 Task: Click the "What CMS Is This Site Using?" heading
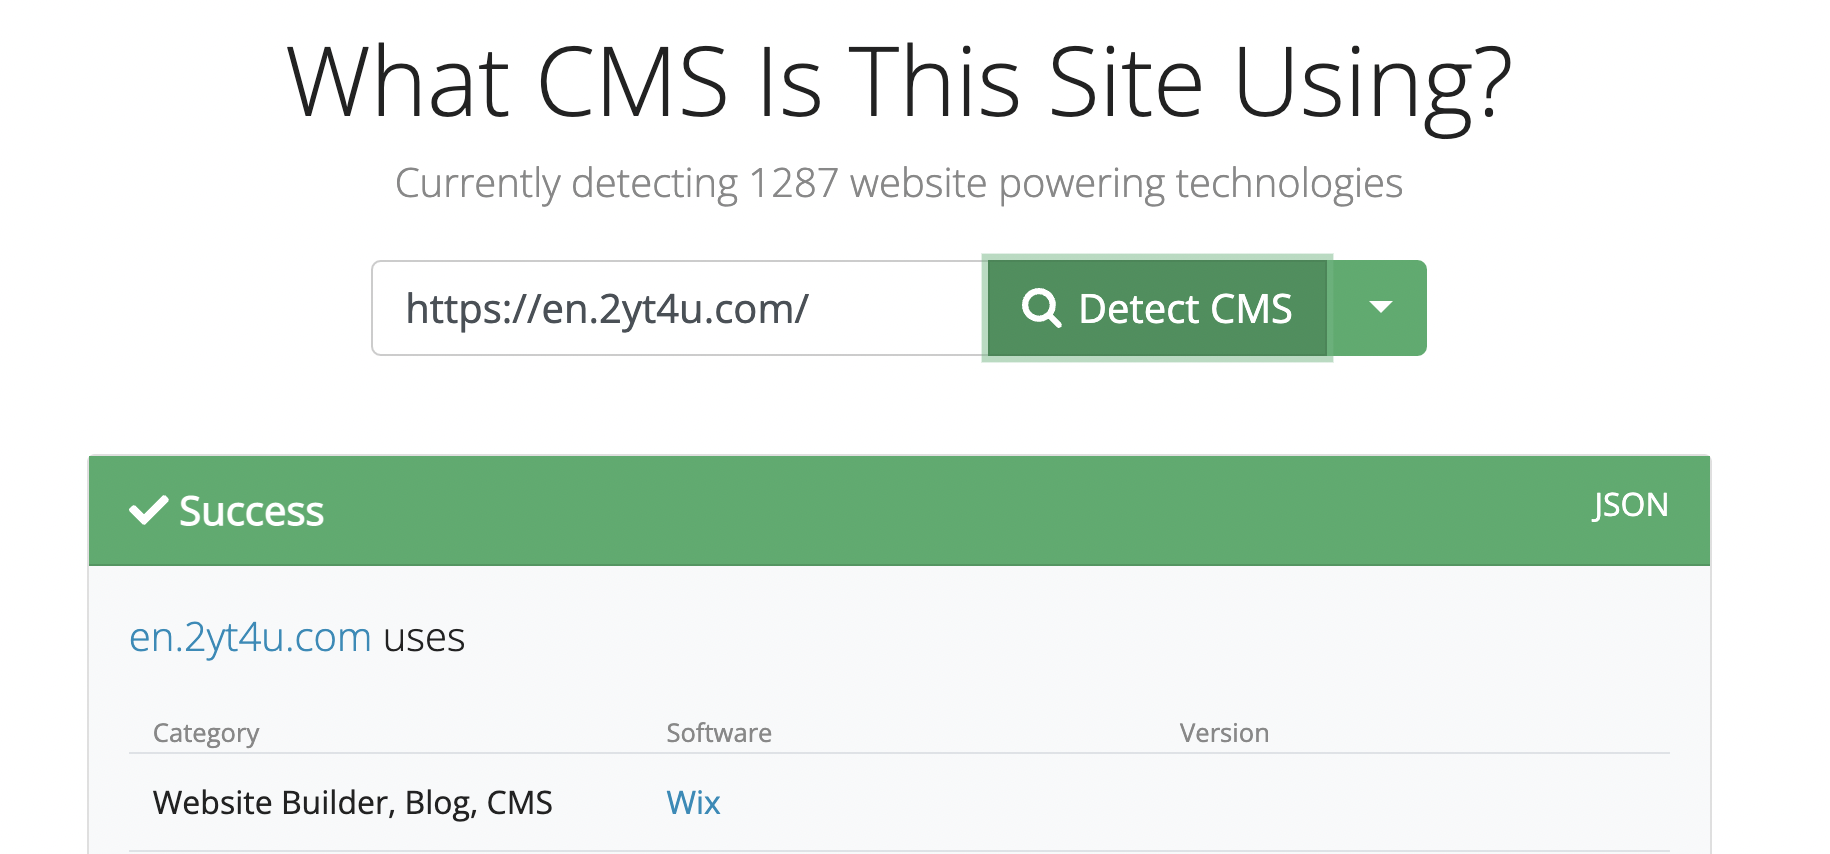coord(899,82)
